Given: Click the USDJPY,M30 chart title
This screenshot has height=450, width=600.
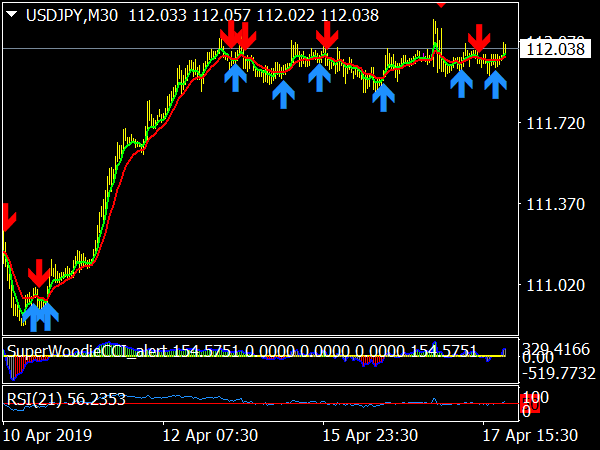Looking at the screenshot, I should coord(72,16).
